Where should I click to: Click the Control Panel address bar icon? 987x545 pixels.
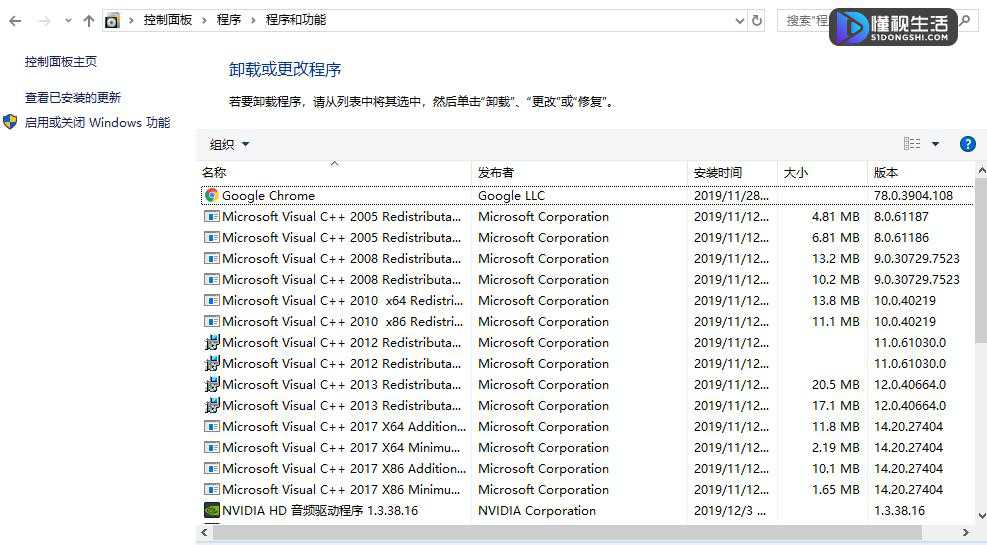coord(112,21)
